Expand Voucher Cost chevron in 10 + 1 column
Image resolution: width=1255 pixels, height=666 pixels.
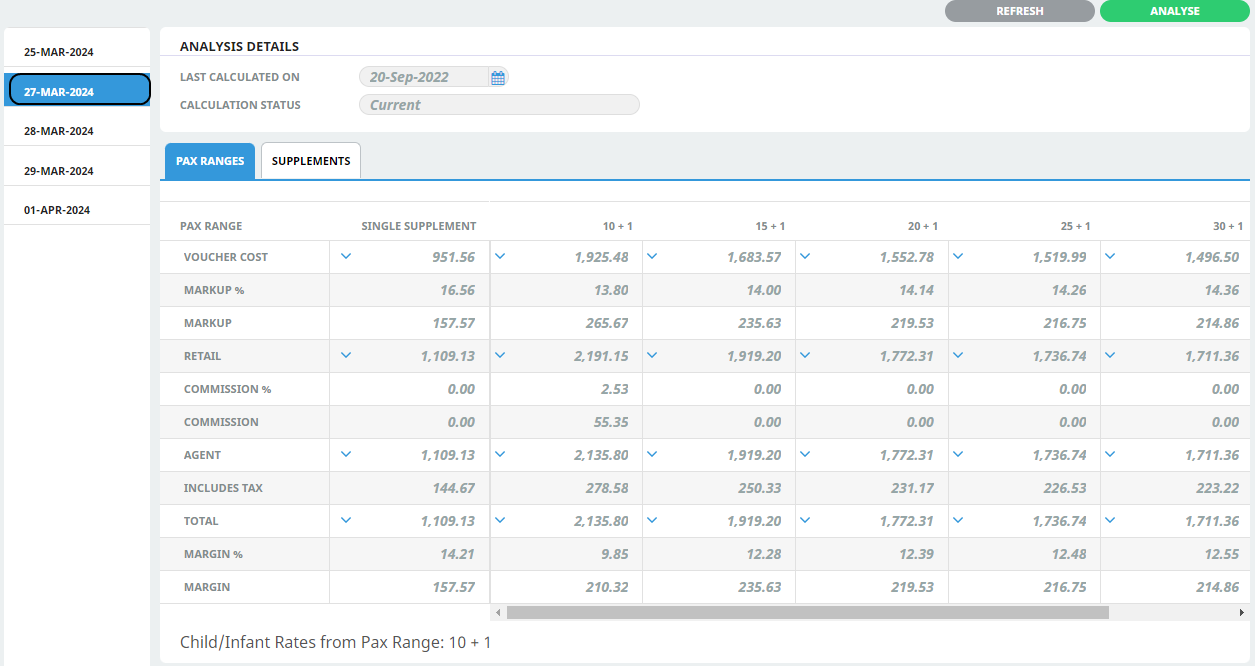(500, 256)
